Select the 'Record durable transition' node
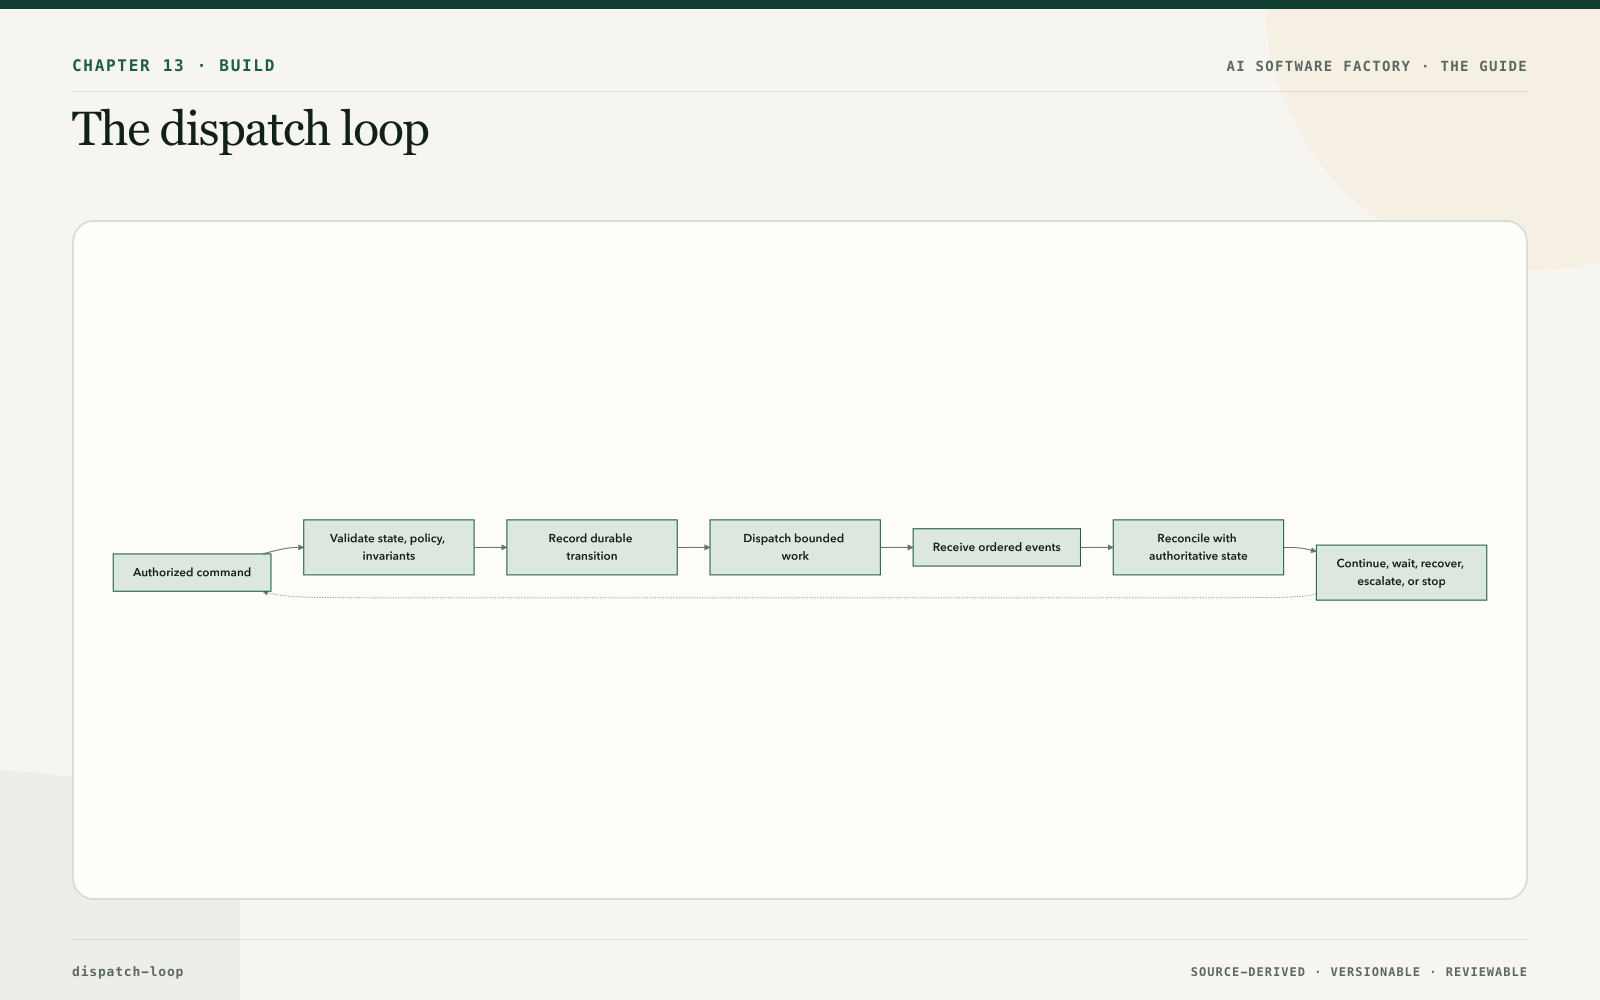Image resolution: width=1600 pixels, height=1000 pixels. (592, 547)
